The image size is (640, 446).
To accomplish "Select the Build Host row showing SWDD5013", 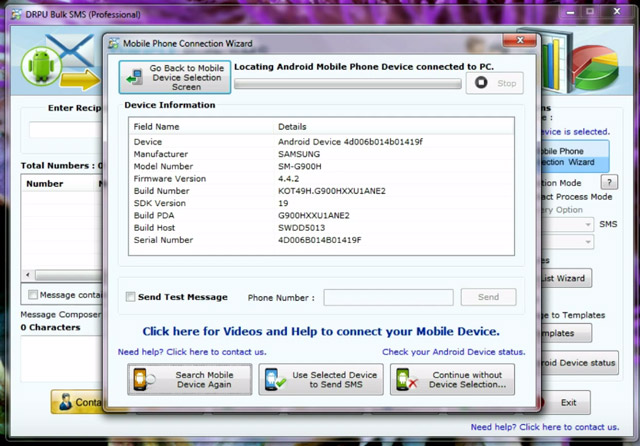I will 321,228.
